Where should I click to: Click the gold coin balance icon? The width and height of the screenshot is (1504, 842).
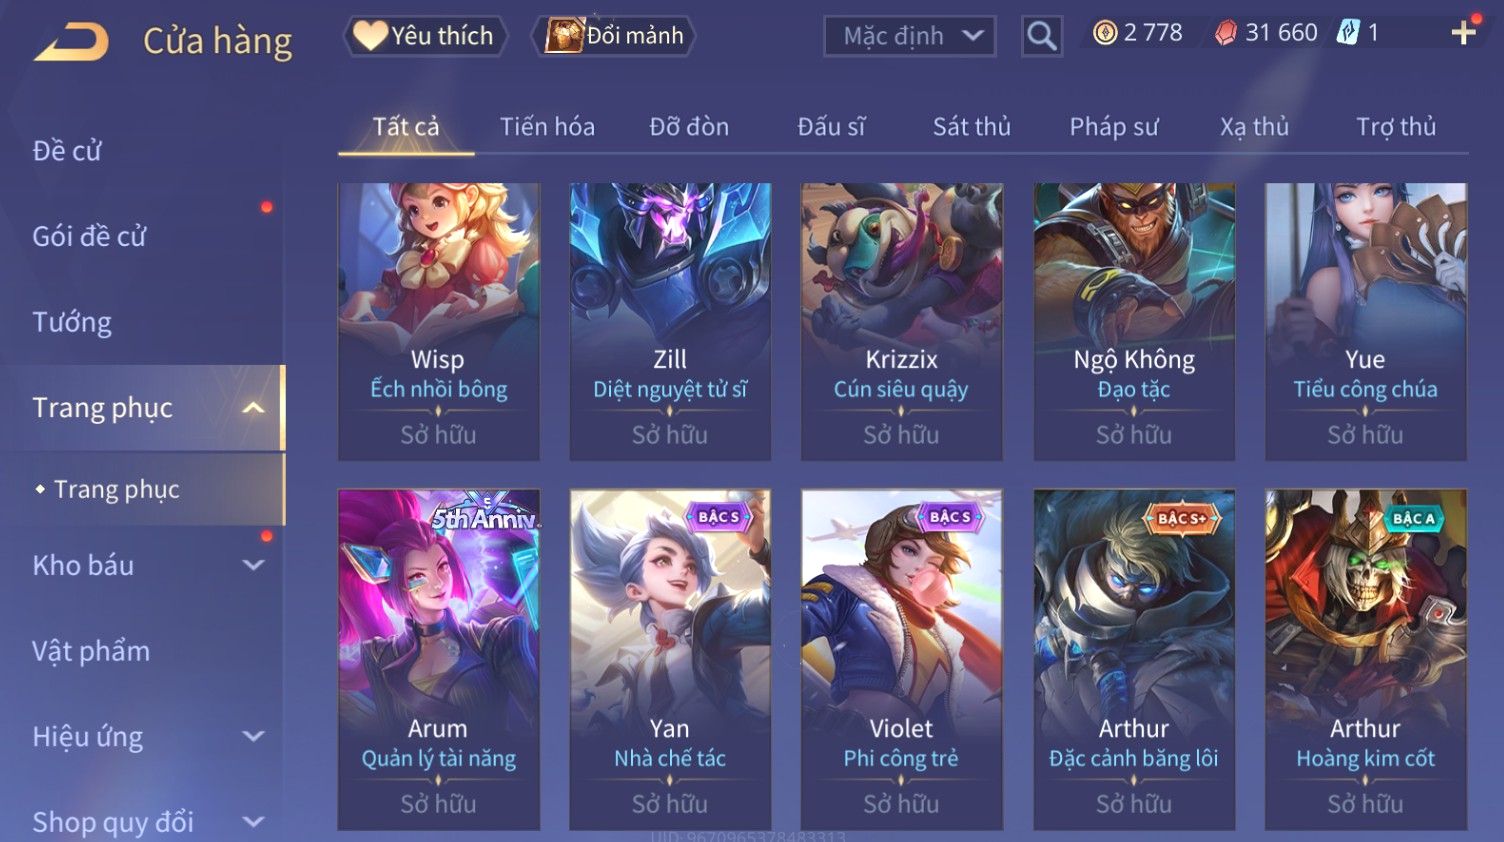click(1105, 33)
